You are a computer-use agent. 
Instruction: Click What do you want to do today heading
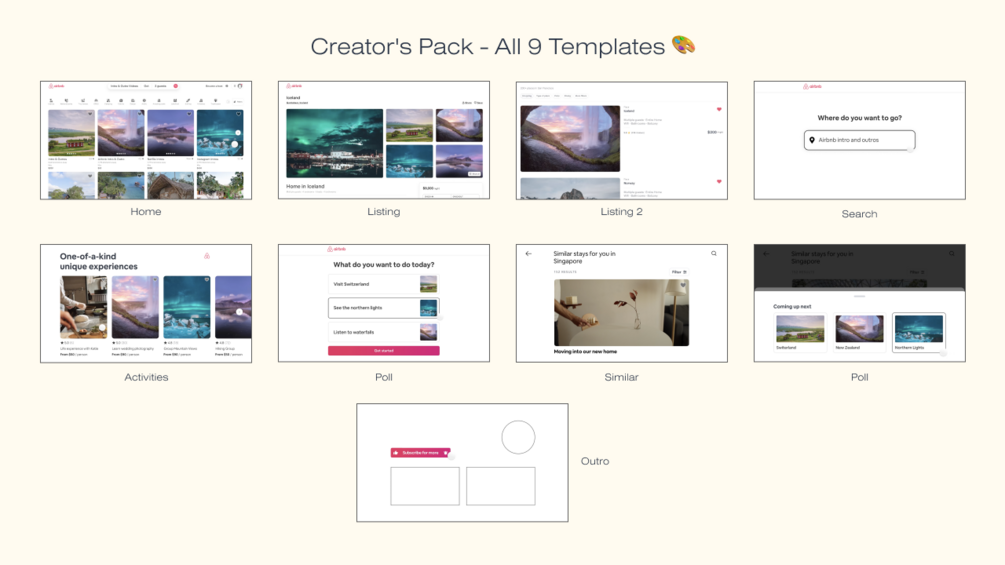(x=384, y=265)
